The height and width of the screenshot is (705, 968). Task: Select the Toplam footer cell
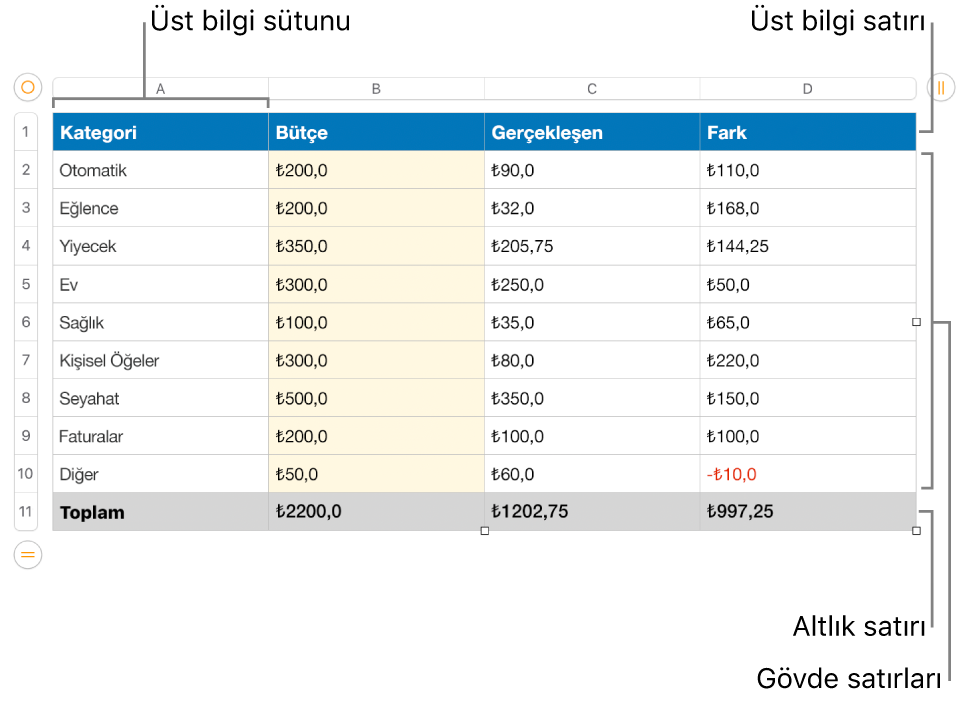[161, 512]
